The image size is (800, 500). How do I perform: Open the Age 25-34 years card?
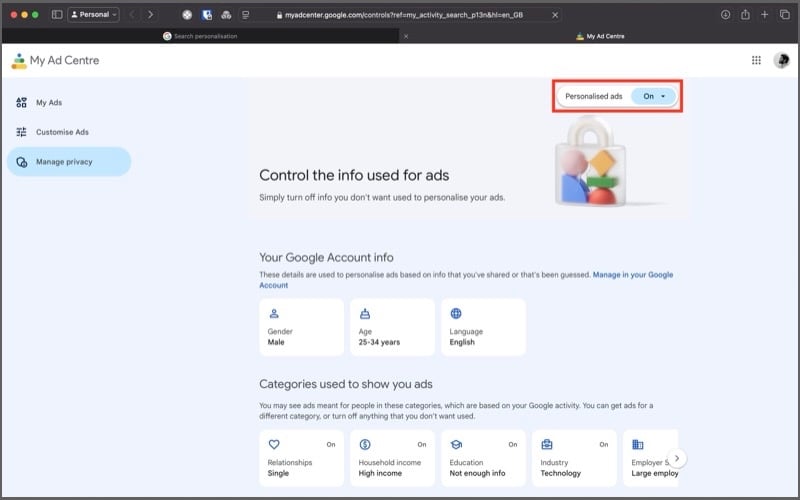pos(392,328)
